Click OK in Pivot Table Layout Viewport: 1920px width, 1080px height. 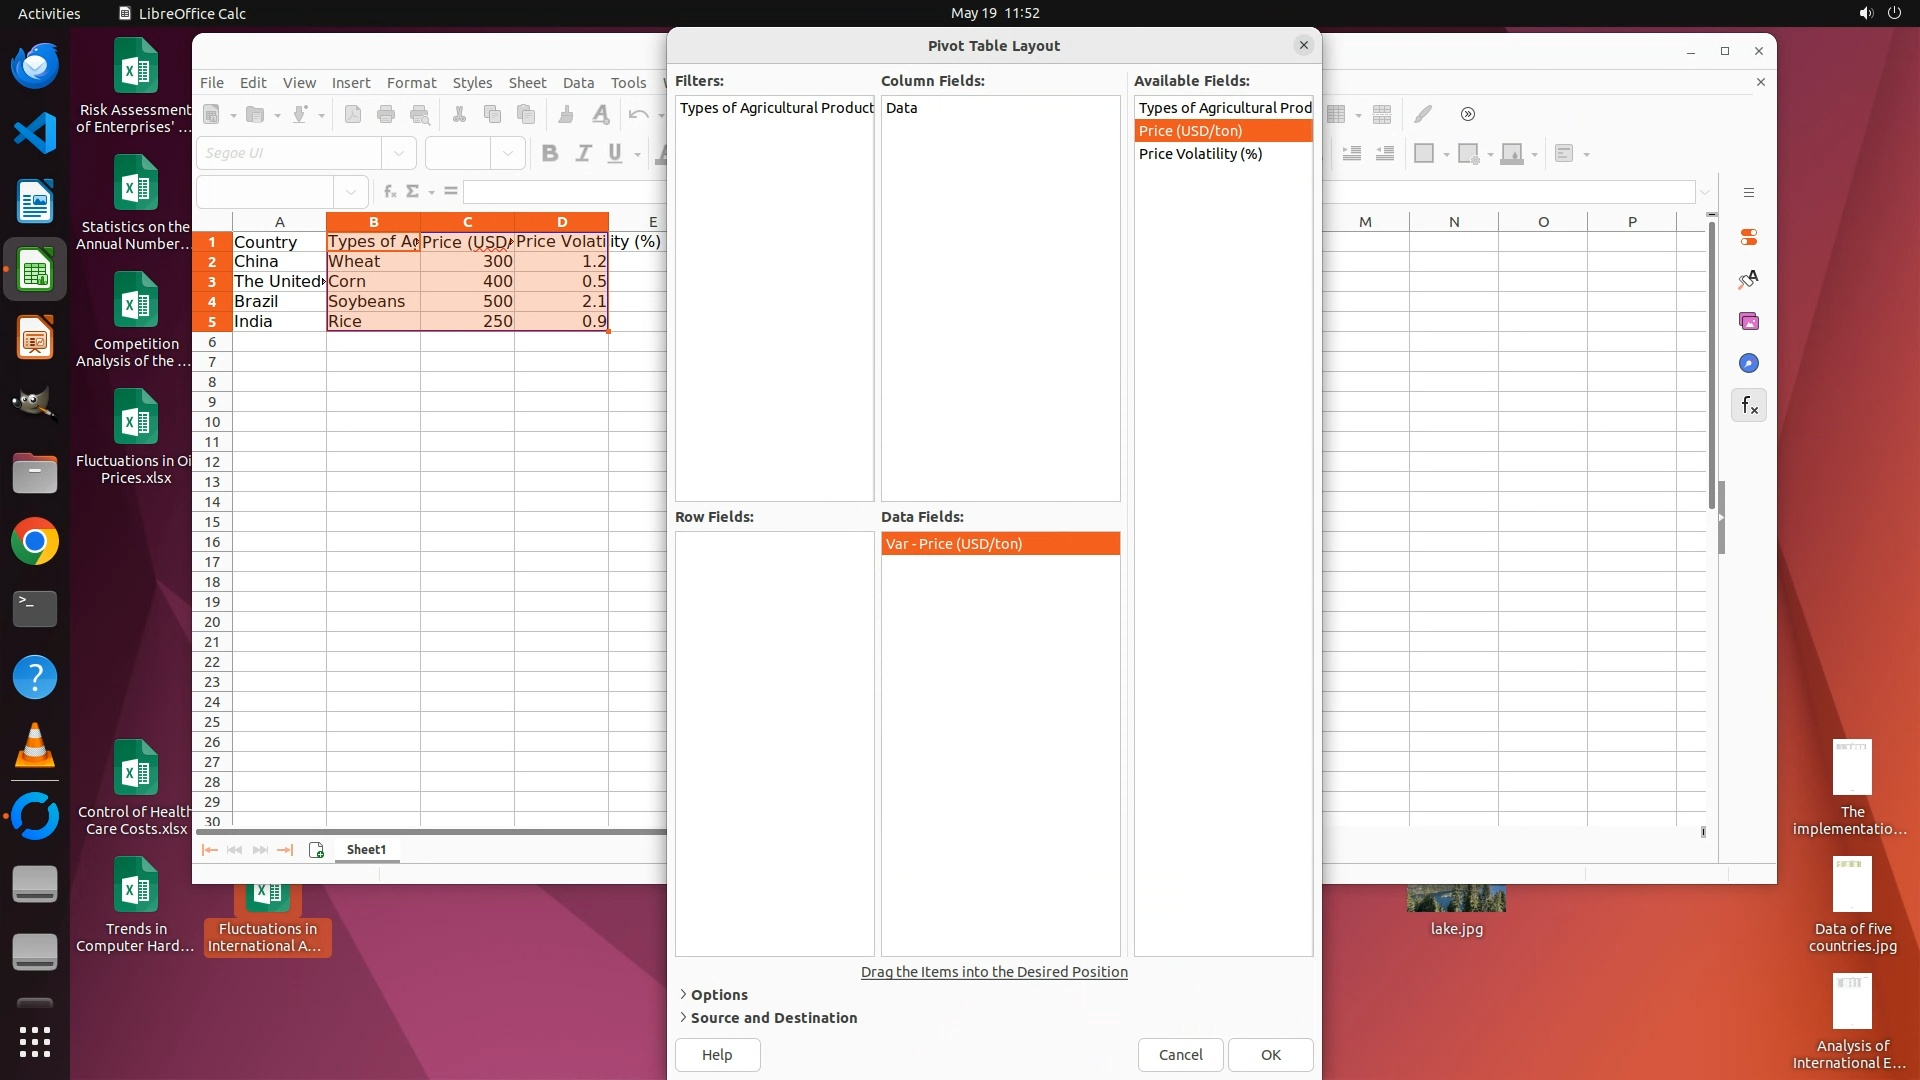tap(1270, 1055)
